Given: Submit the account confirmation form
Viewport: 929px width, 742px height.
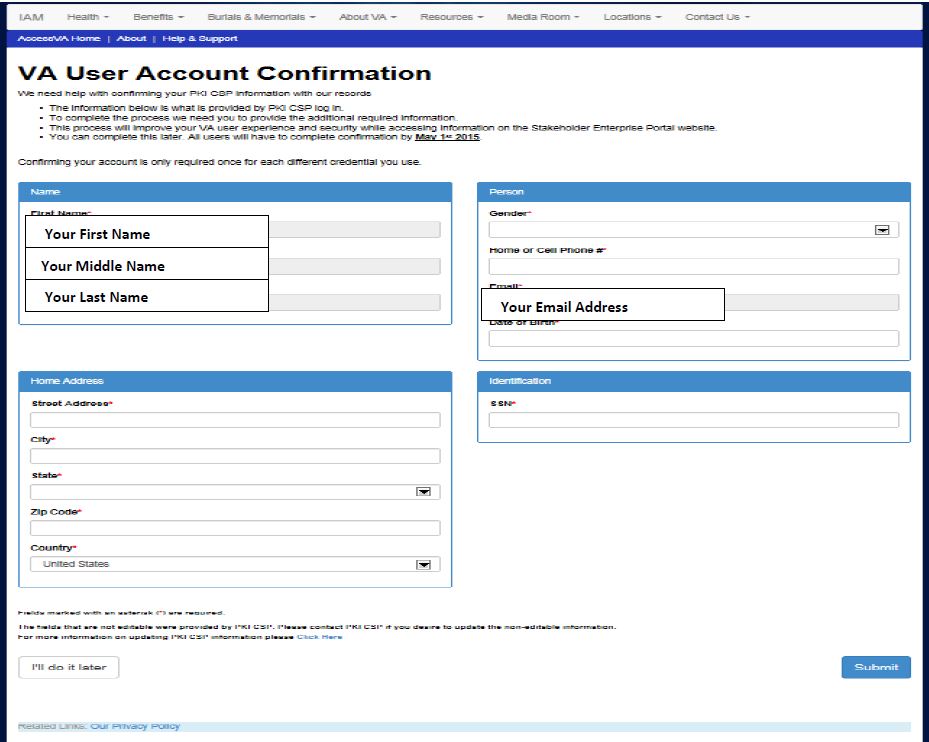Looking at the screenshot, I should click(x=876, y=667).
